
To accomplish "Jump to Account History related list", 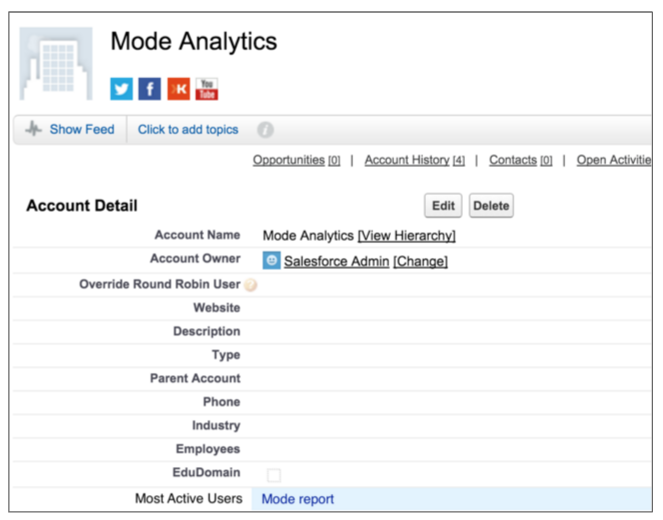I will tap(415, 160).
